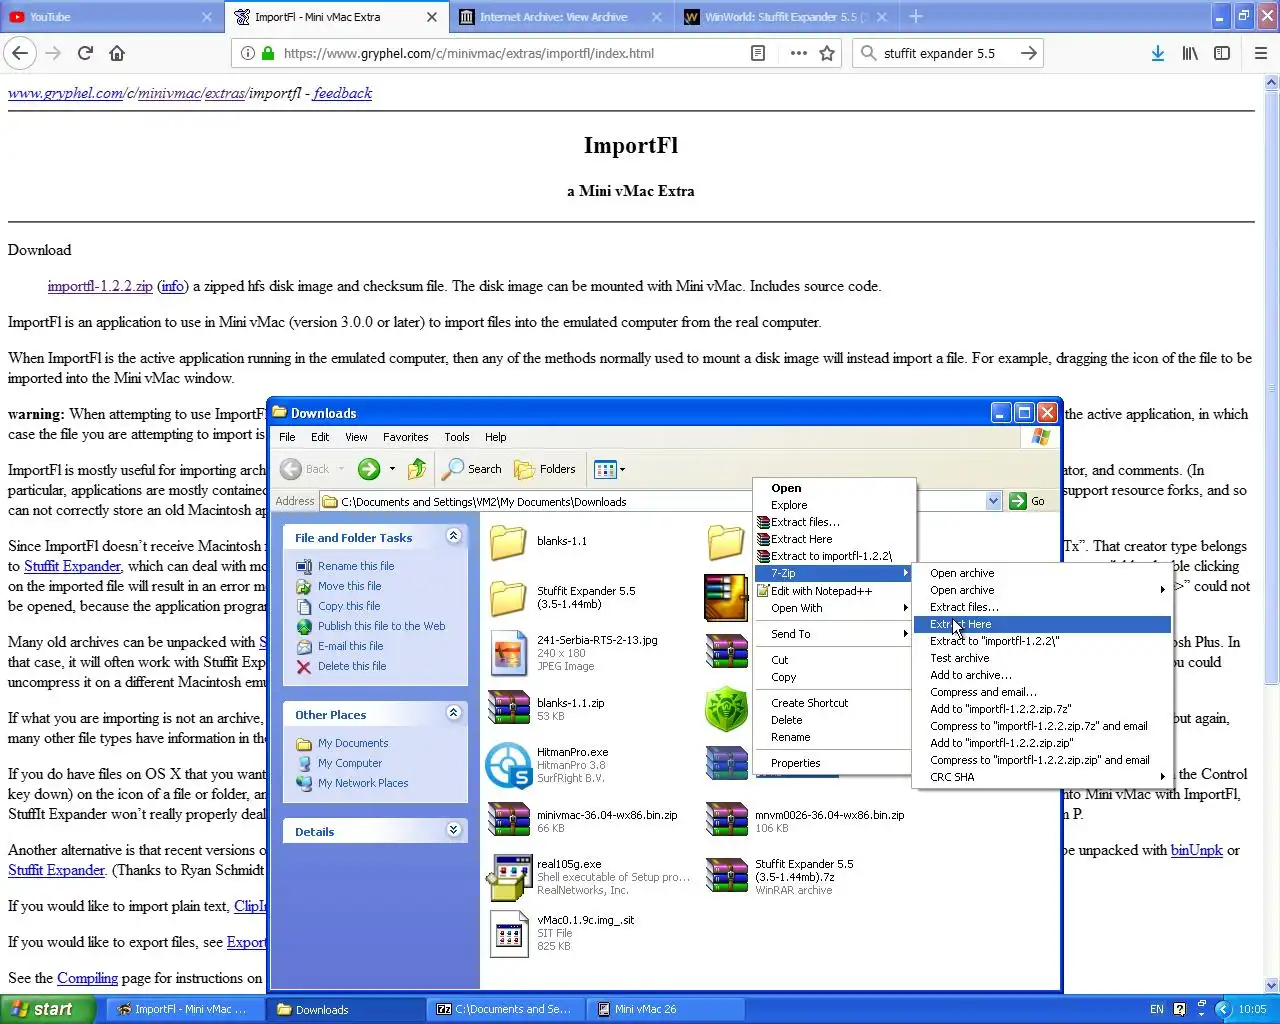
Task: Open Firefox hamburger menu
Action: (x=1261, y=53)
